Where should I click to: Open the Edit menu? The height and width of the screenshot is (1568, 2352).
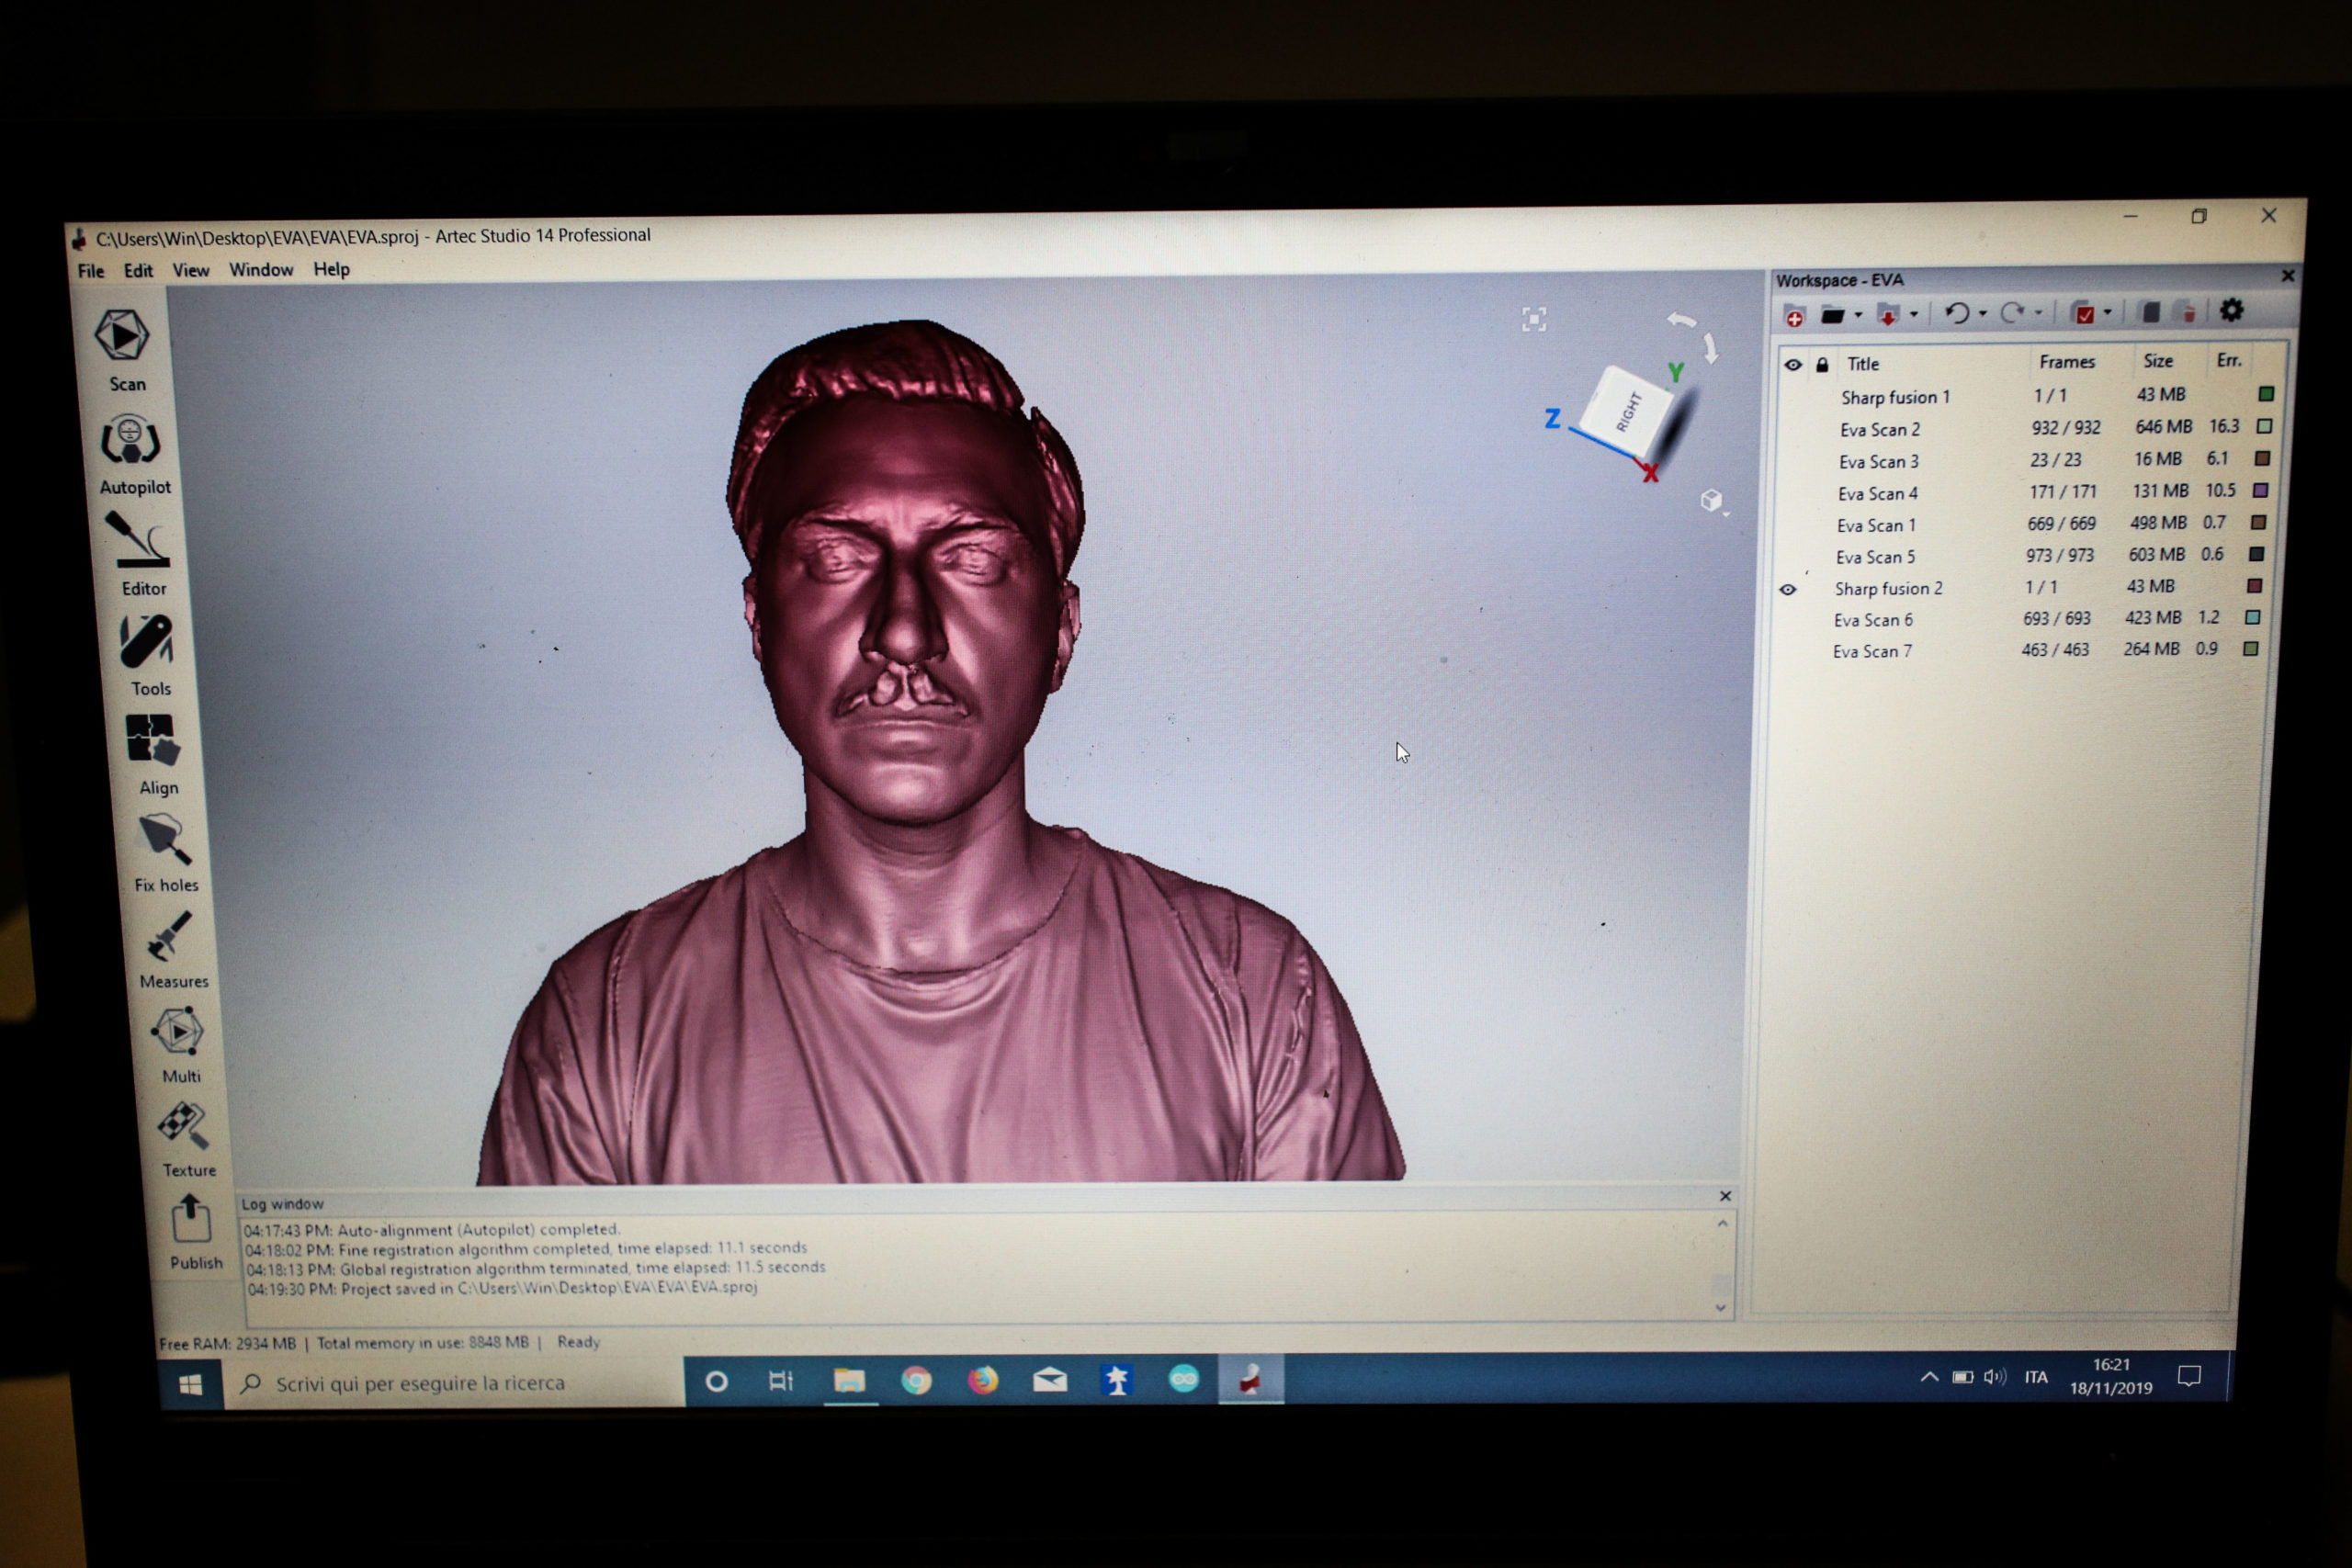[138, 270]
